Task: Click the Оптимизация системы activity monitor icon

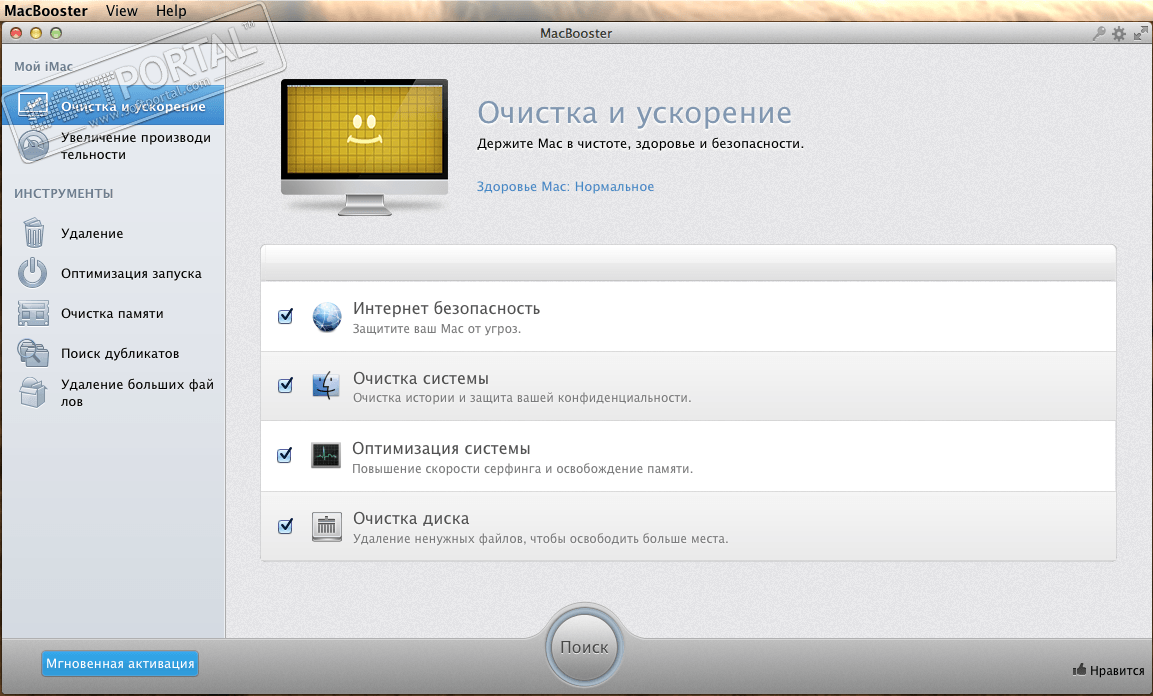Action: tap(326, 456)
